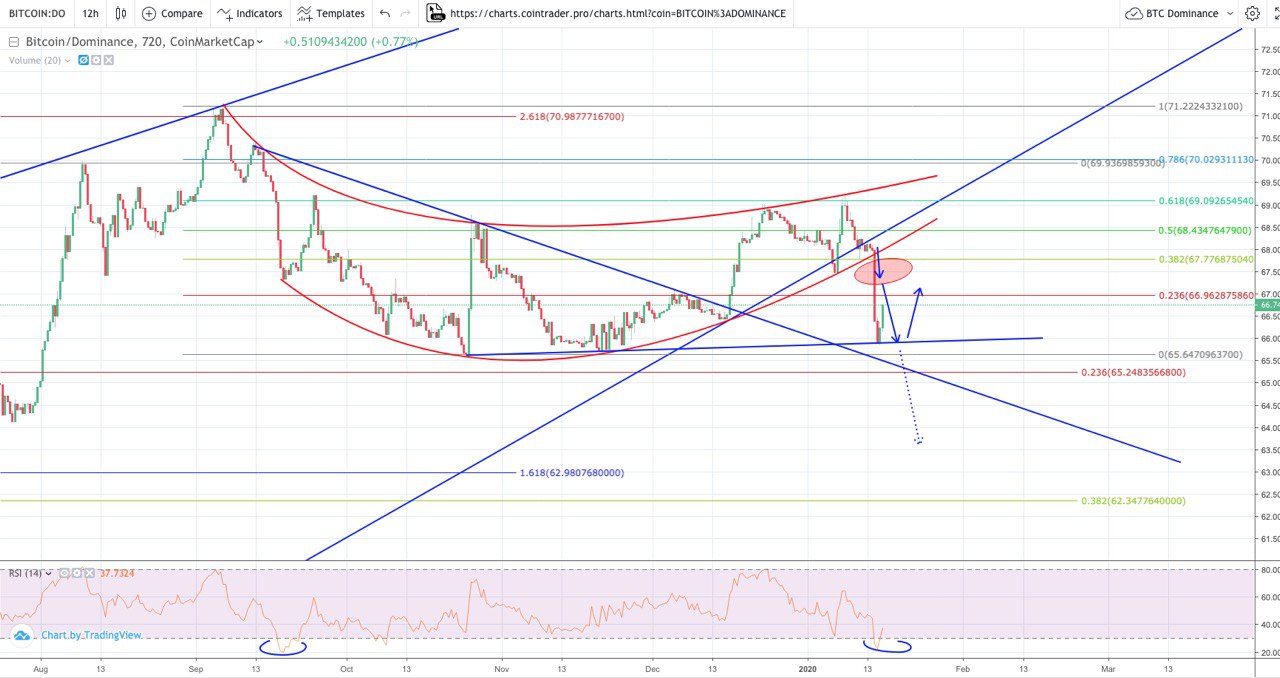Image resolution: width=1280 pixels, height=678 pixels.
Task: Change the 12h time interval
Action: pyautogui.click(x=91, y=14)
